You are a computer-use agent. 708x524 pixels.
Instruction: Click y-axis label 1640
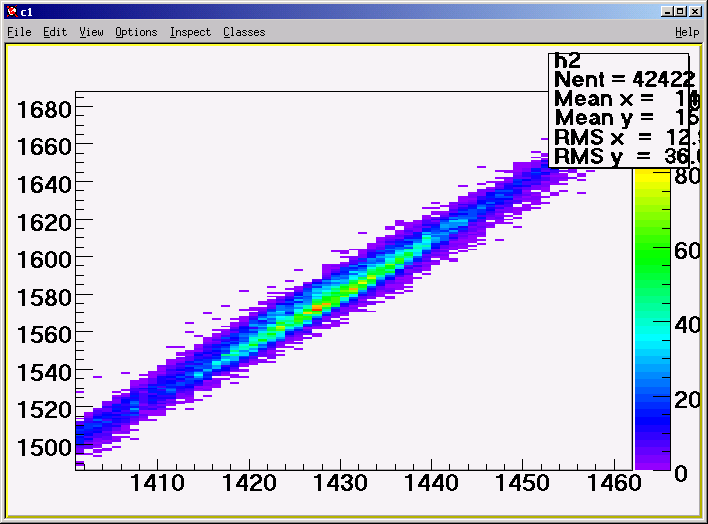tap(44, 185)
